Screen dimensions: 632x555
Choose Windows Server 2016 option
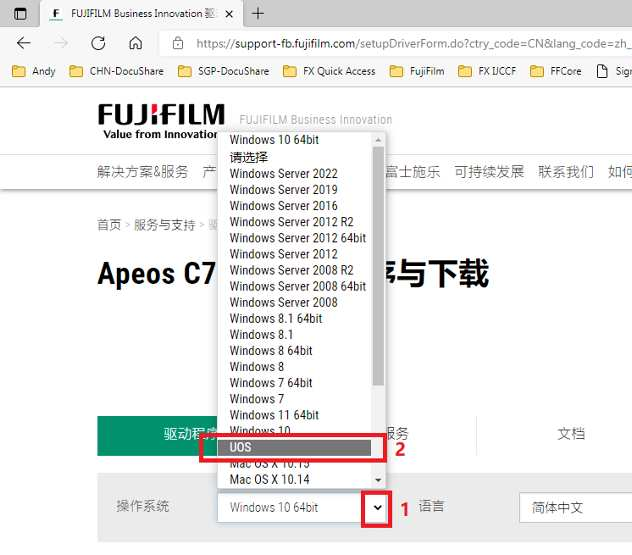(294, 206)
